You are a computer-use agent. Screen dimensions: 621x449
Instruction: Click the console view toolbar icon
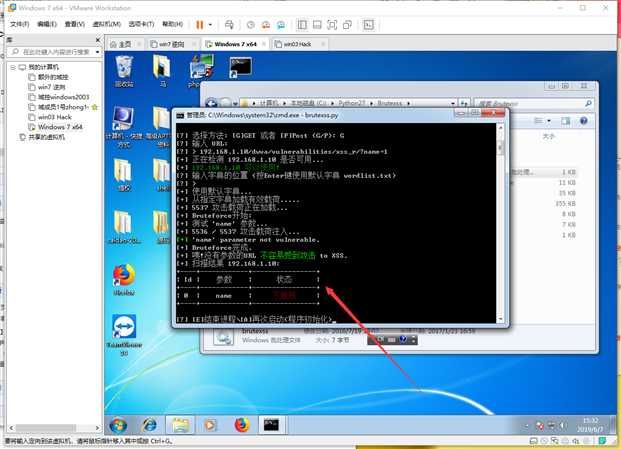368,25
